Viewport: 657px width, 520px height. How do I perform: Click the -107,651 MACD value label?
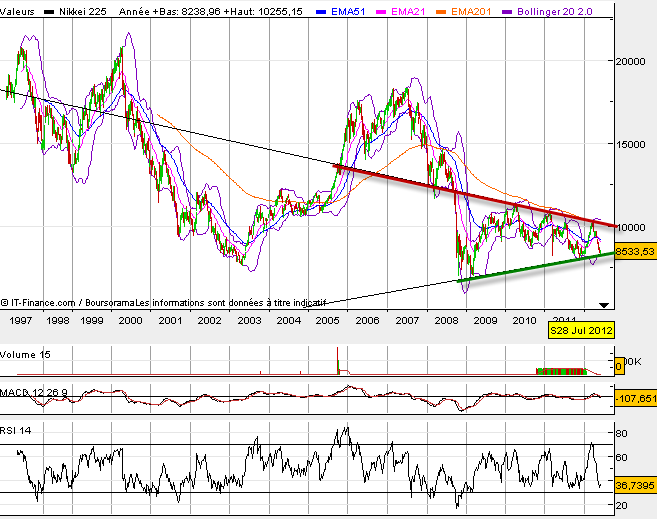click(x=635, y=397)
